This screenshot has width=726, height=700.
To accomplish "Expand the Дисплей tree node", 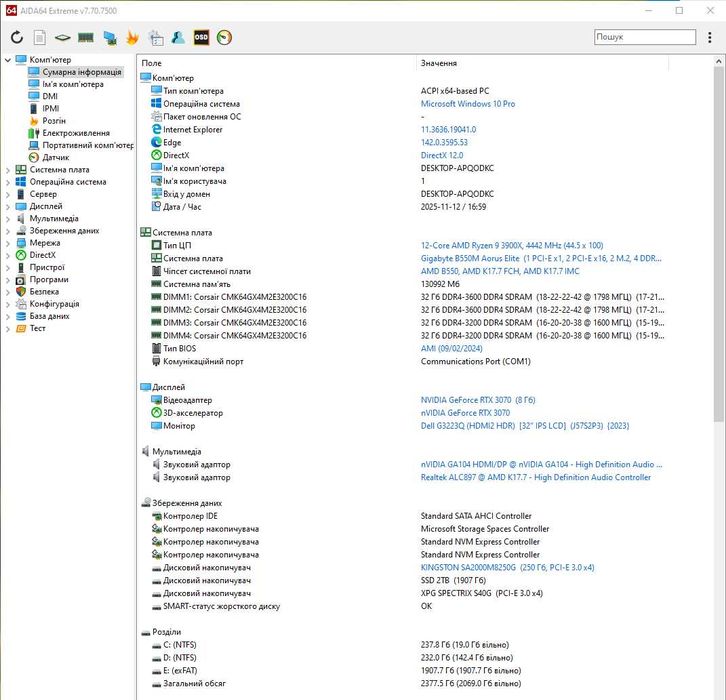I will coord(7,206).
